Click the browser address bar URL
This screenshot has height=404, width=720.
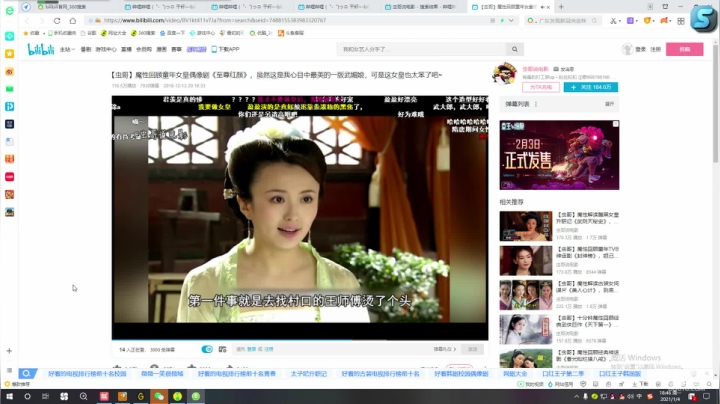[215, 21]
